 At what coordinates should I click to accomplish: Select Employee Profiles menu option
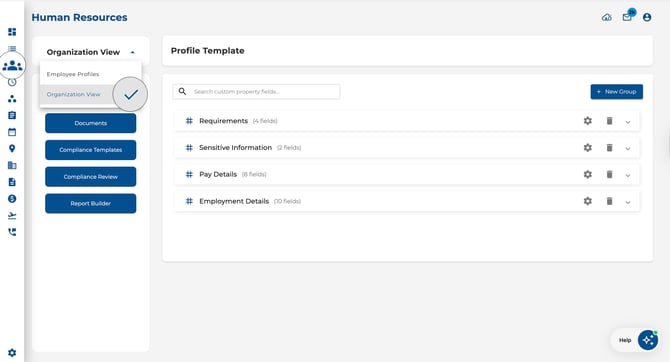pyautogui.click(x=91, y=74)
